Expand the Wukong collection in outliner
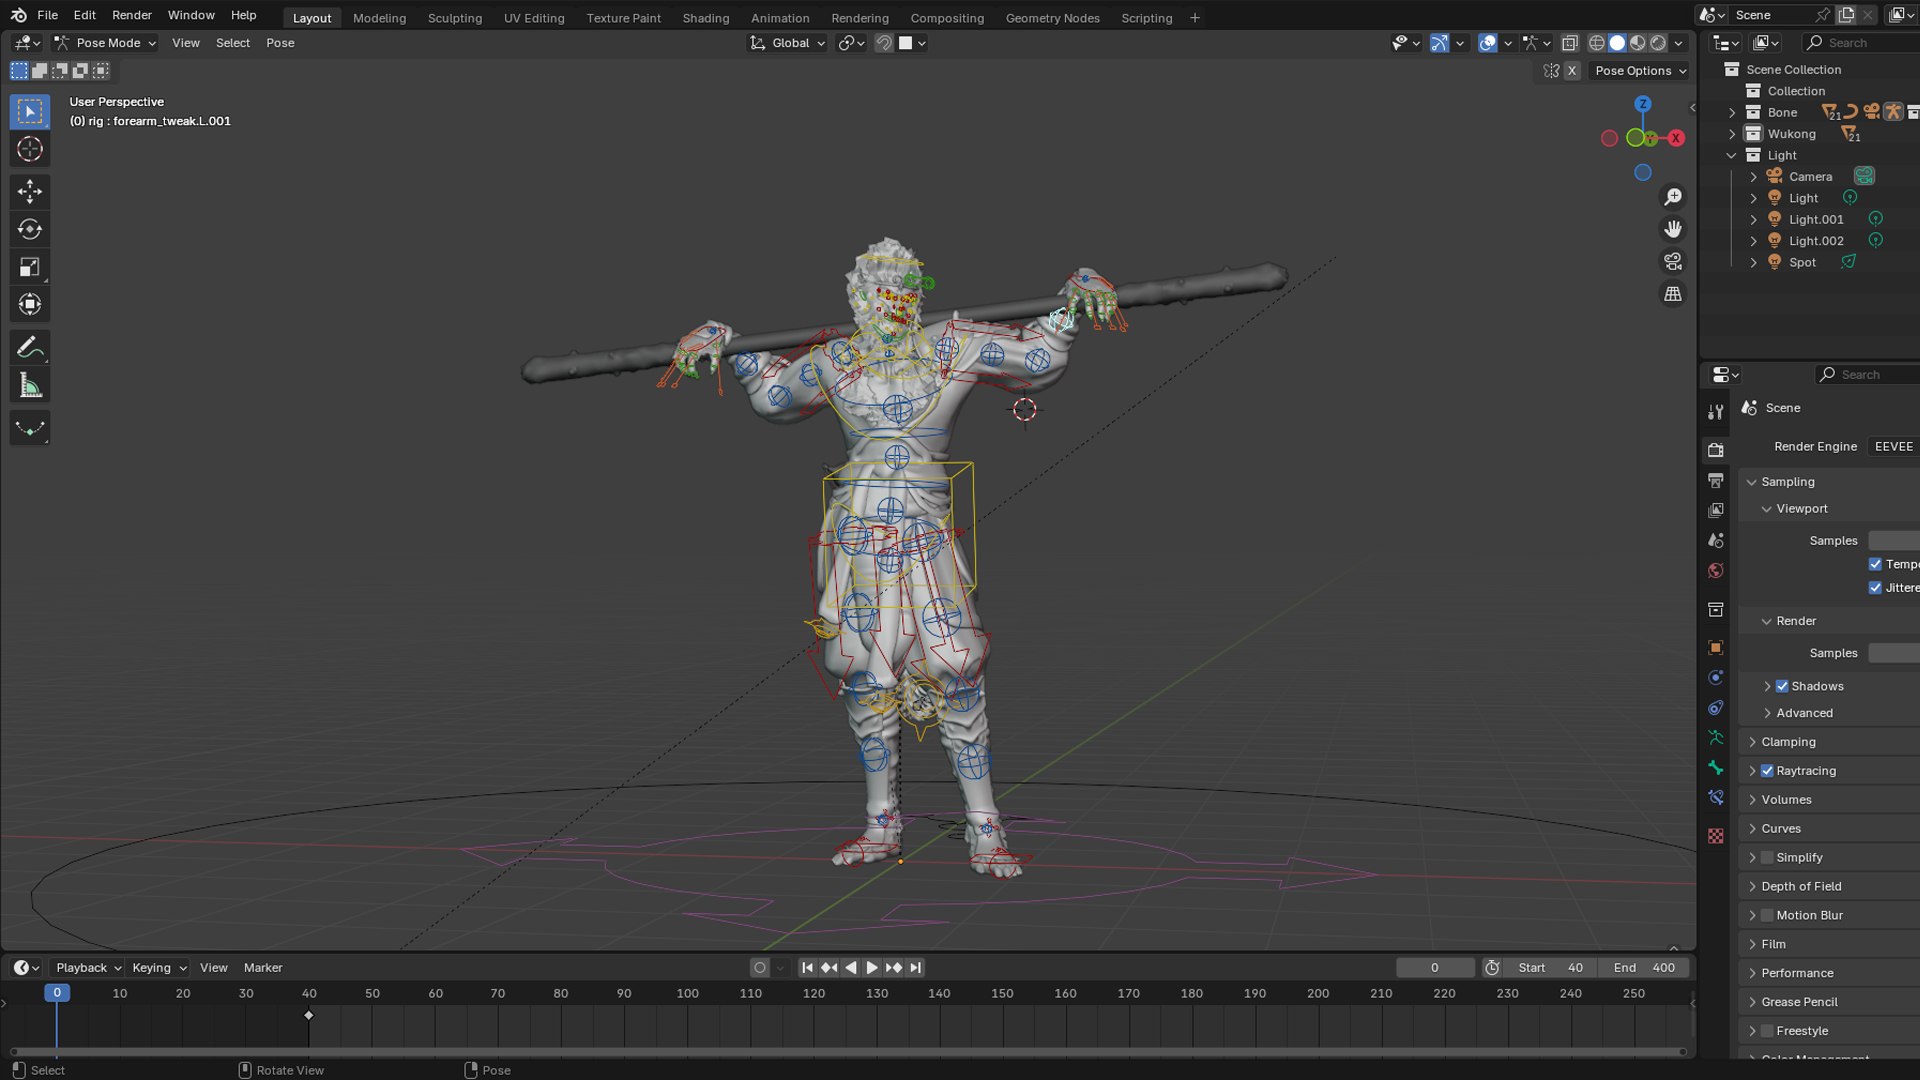This screenshot has height=1080, width=1920. coord(1732,134)
